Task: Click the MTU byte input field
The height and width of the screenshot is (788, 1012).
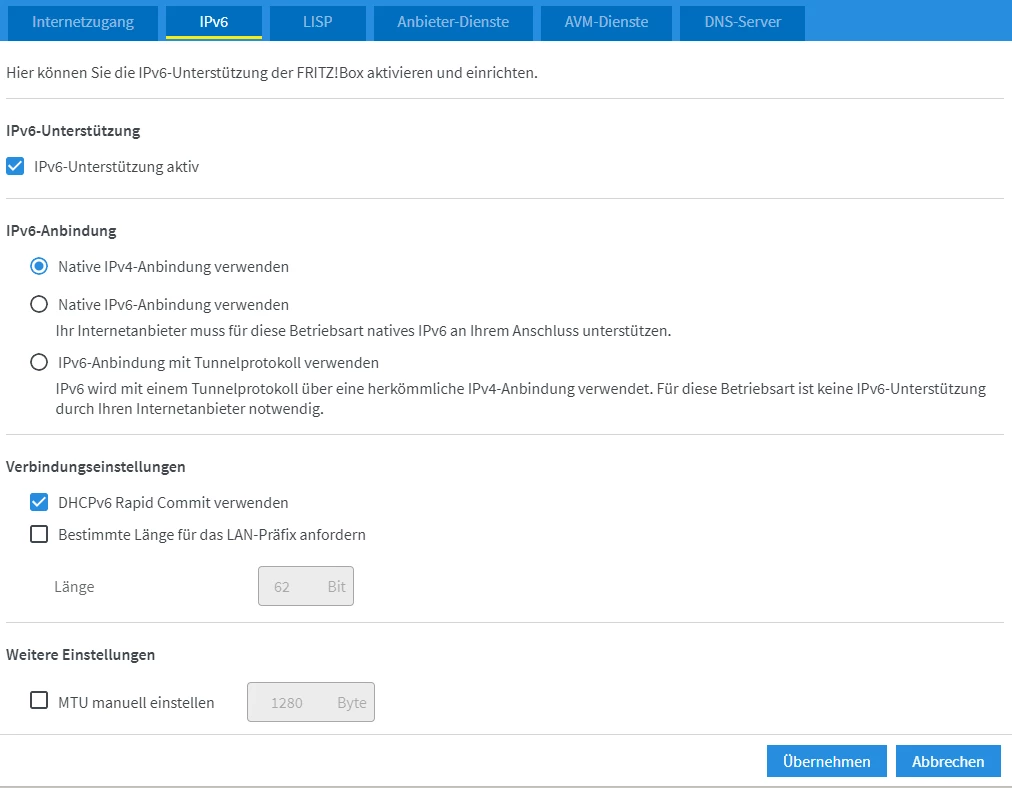Action: coord(310,702)
